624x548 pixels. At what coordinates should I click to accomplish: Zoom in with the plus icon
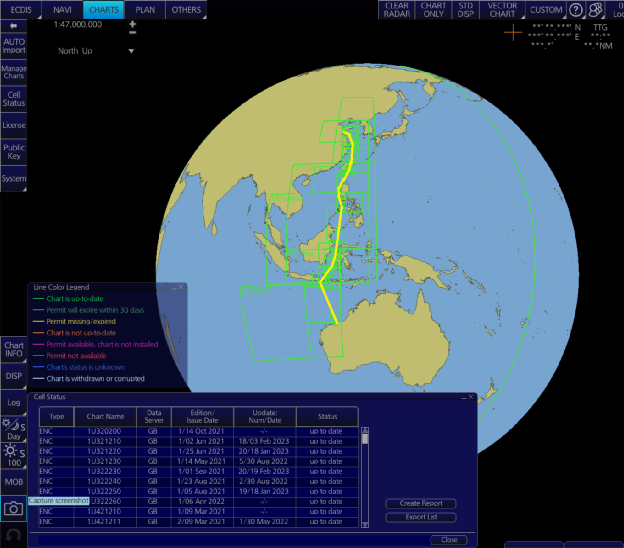[x=133, y=24]
